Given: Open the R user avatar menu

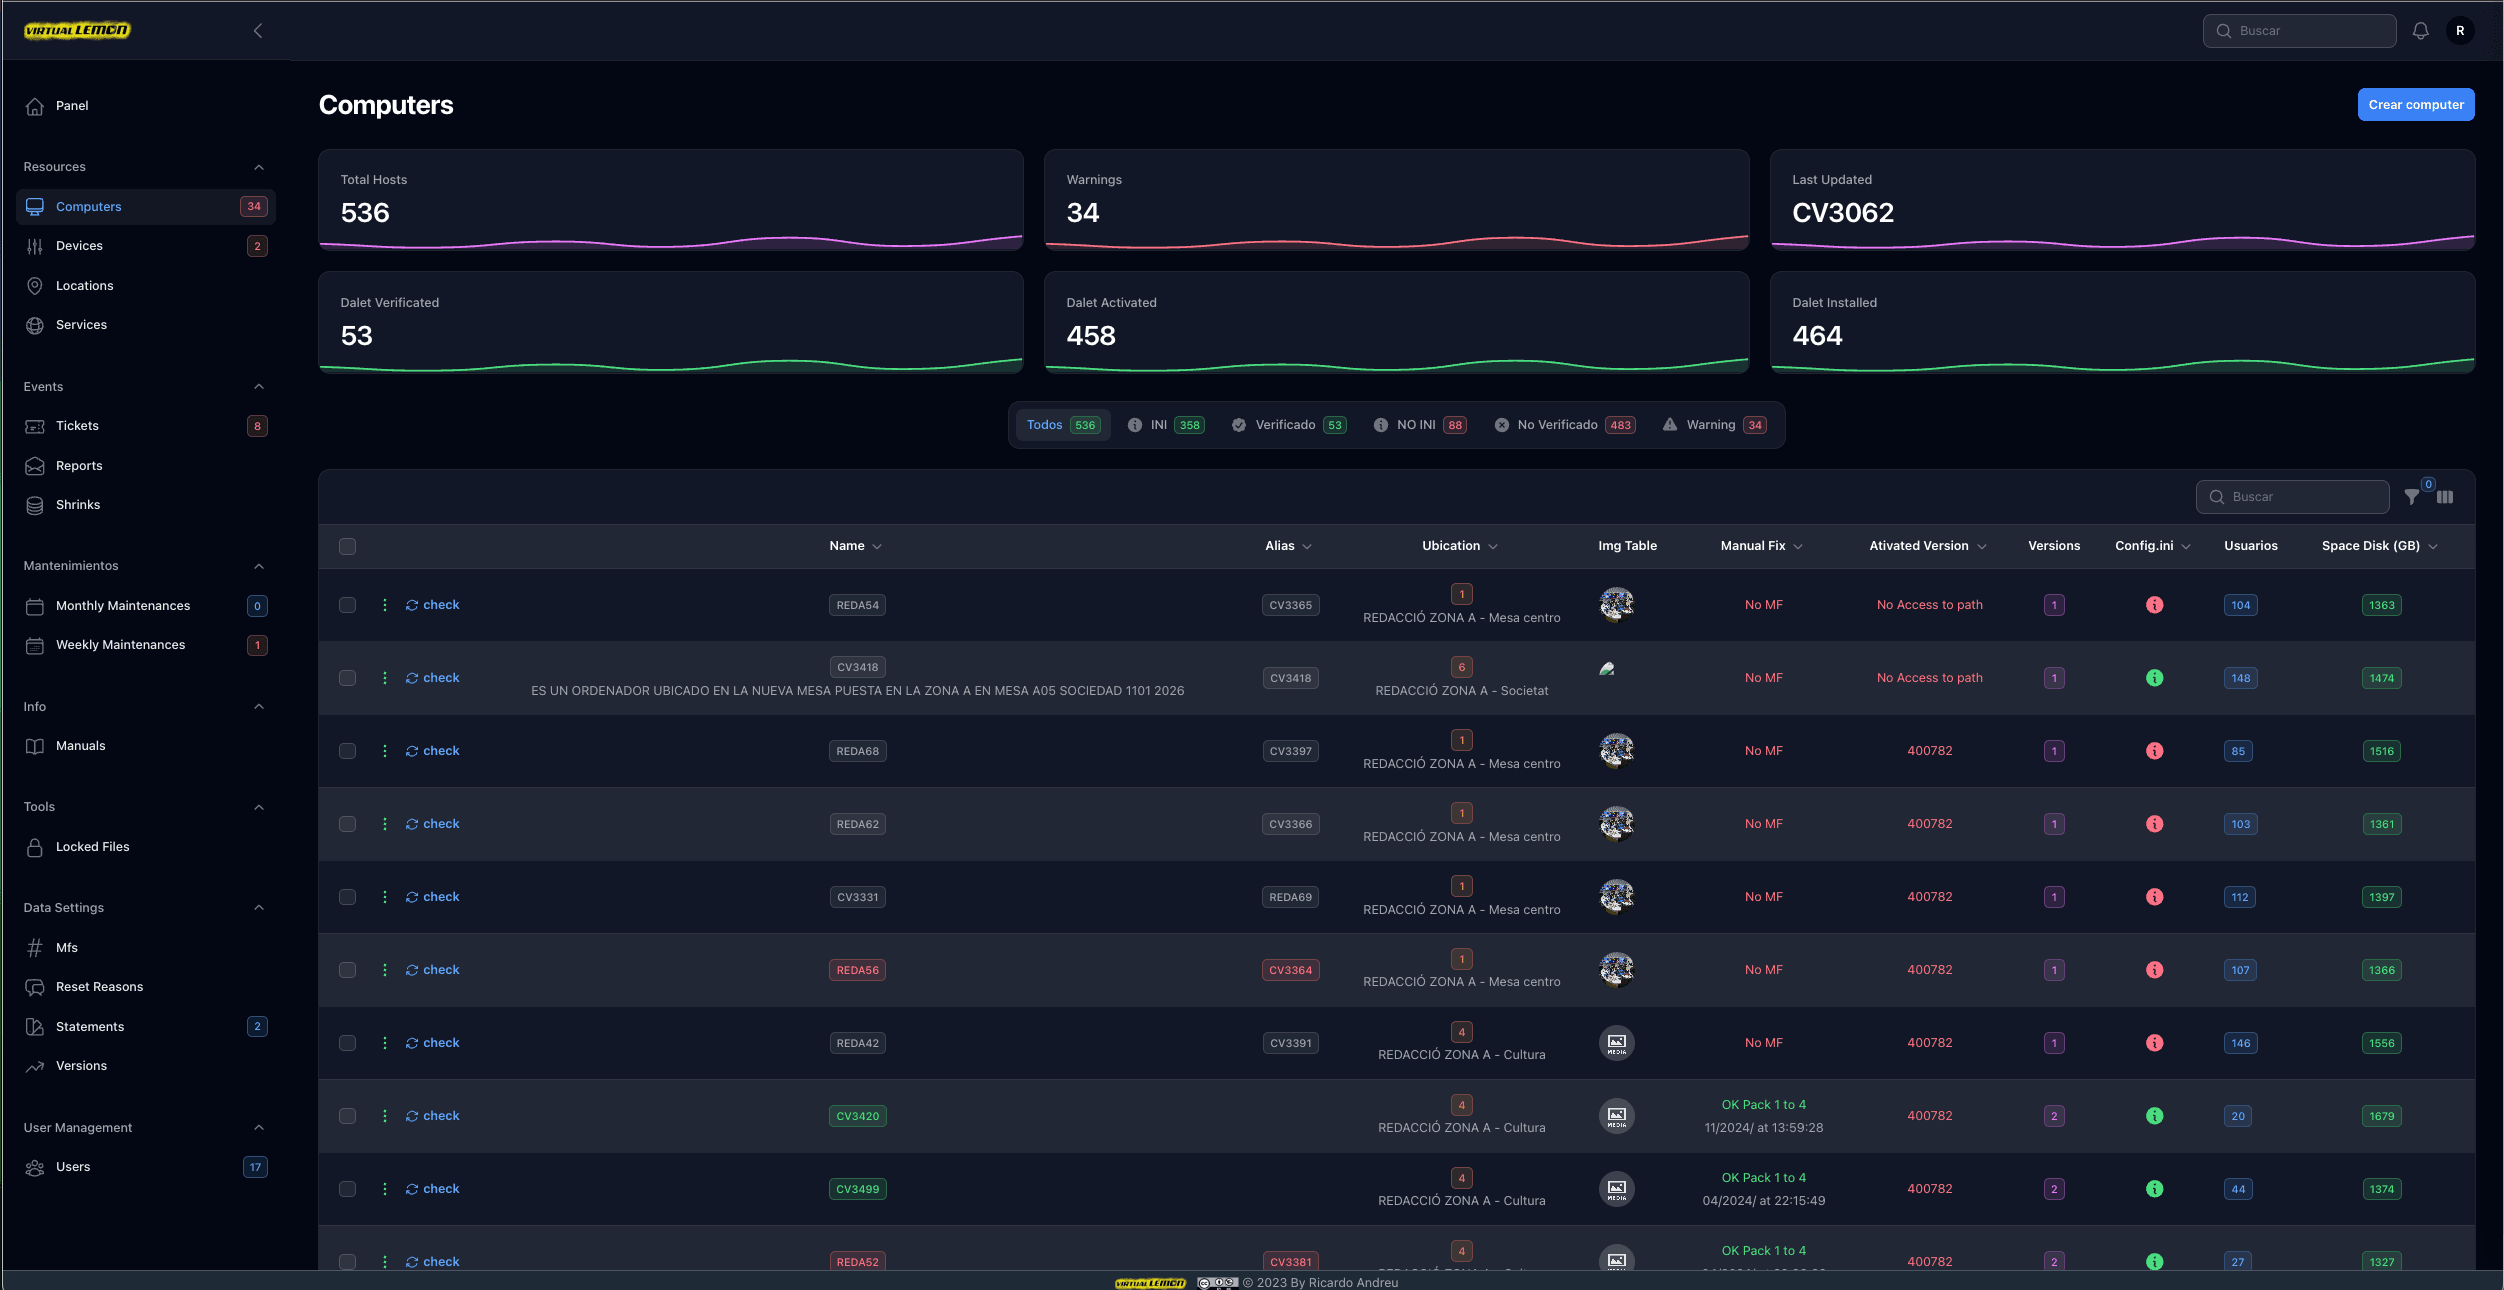Looking at the screenshot, I should click(x=2460, y=31).
